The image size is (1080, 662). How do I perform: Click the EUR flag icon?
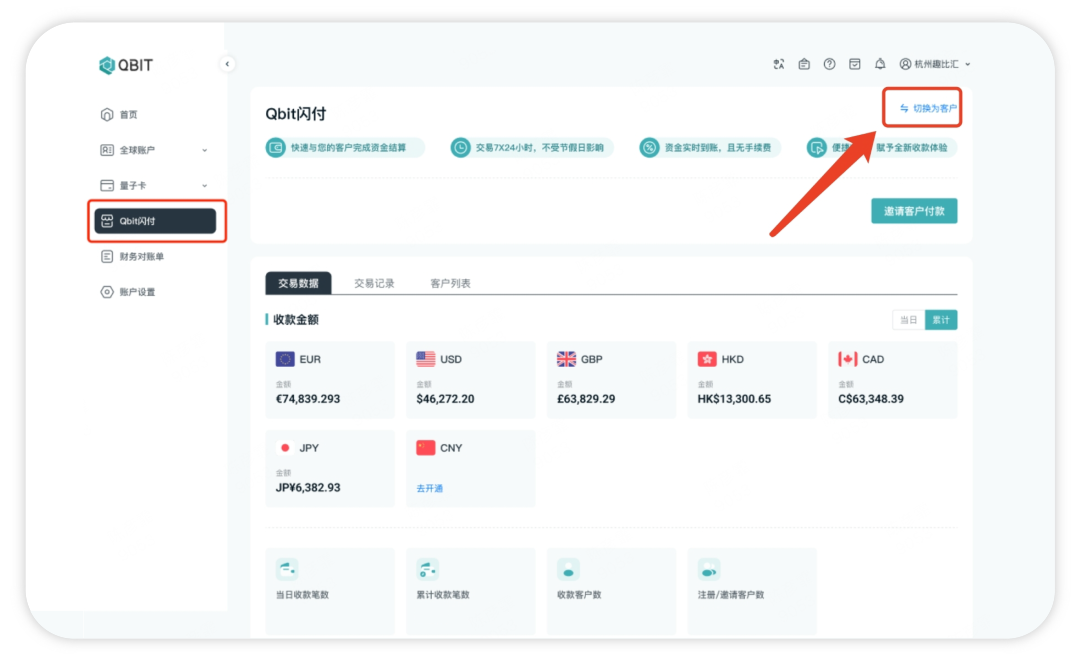point(285,359)
